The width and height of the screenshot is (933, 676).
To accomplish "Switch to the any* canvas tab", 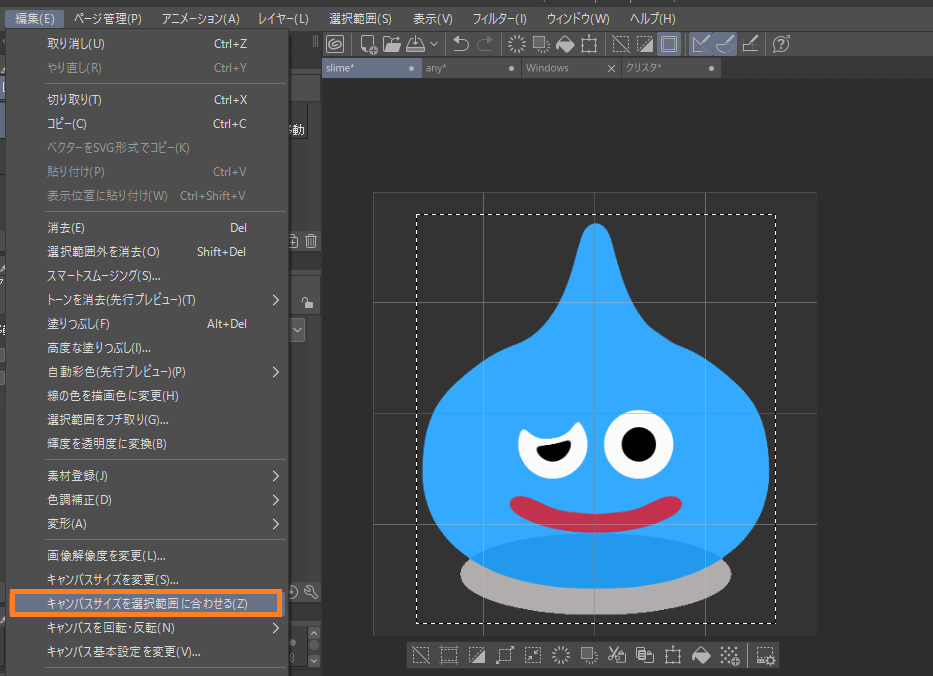I will click(471, 68).
